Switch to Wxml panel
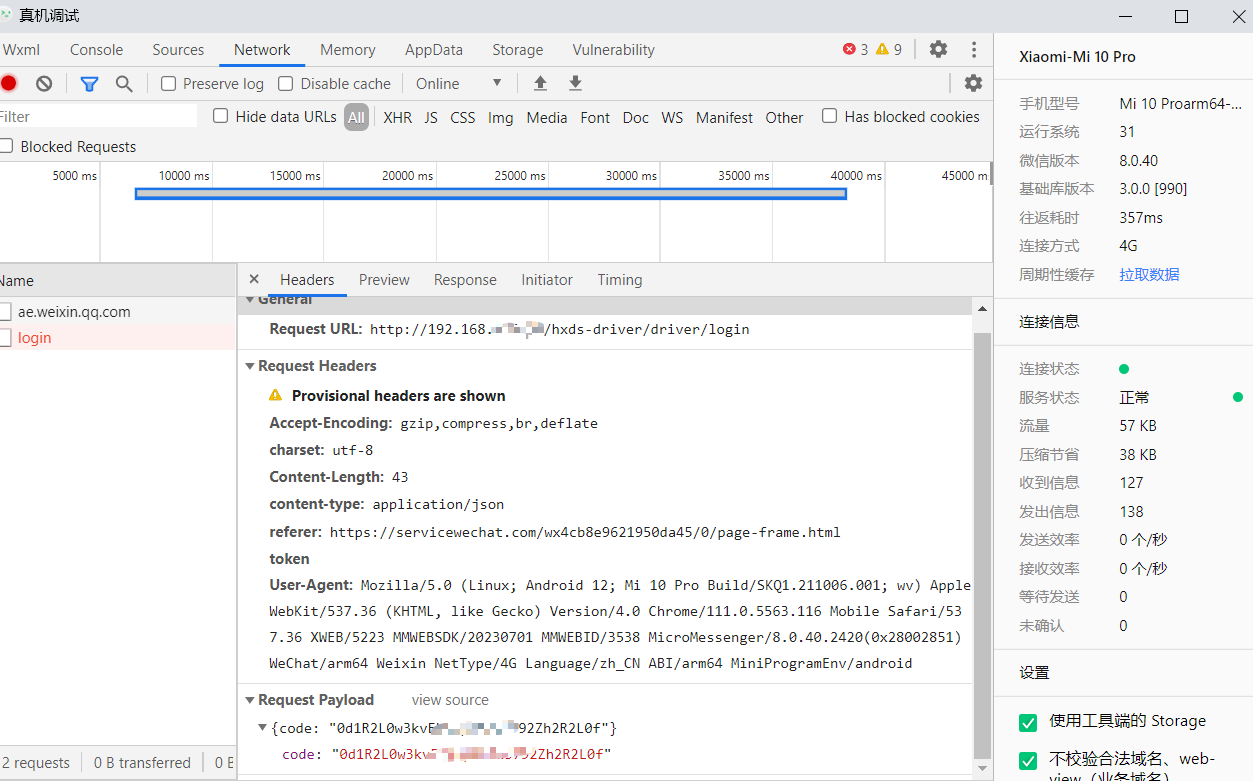The height and width of the screenshot is (781, 1253). tap(21, 50)
